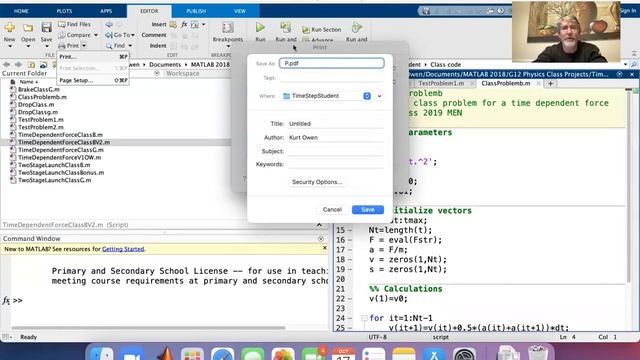The height and width of the screenshot is (360, 640).
Task: Click Run Section button
Action: tap(322, 29)
